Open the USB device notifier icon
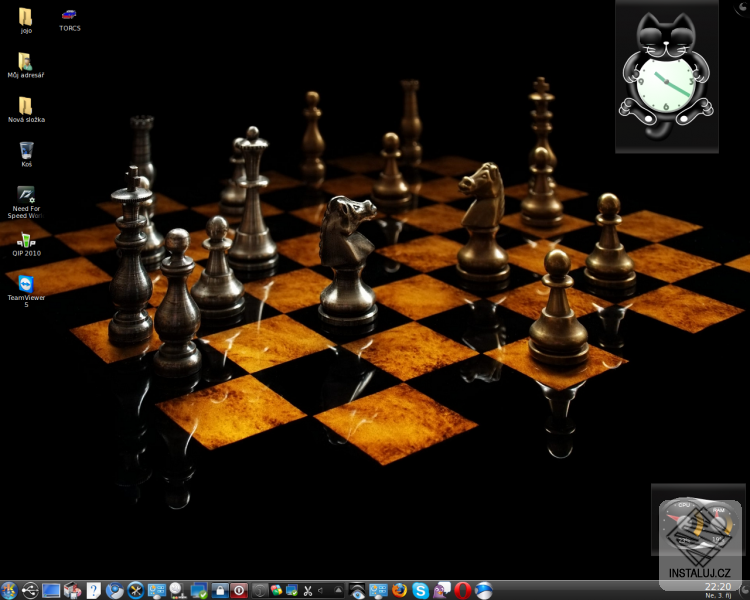 click(x=30, y=590)
